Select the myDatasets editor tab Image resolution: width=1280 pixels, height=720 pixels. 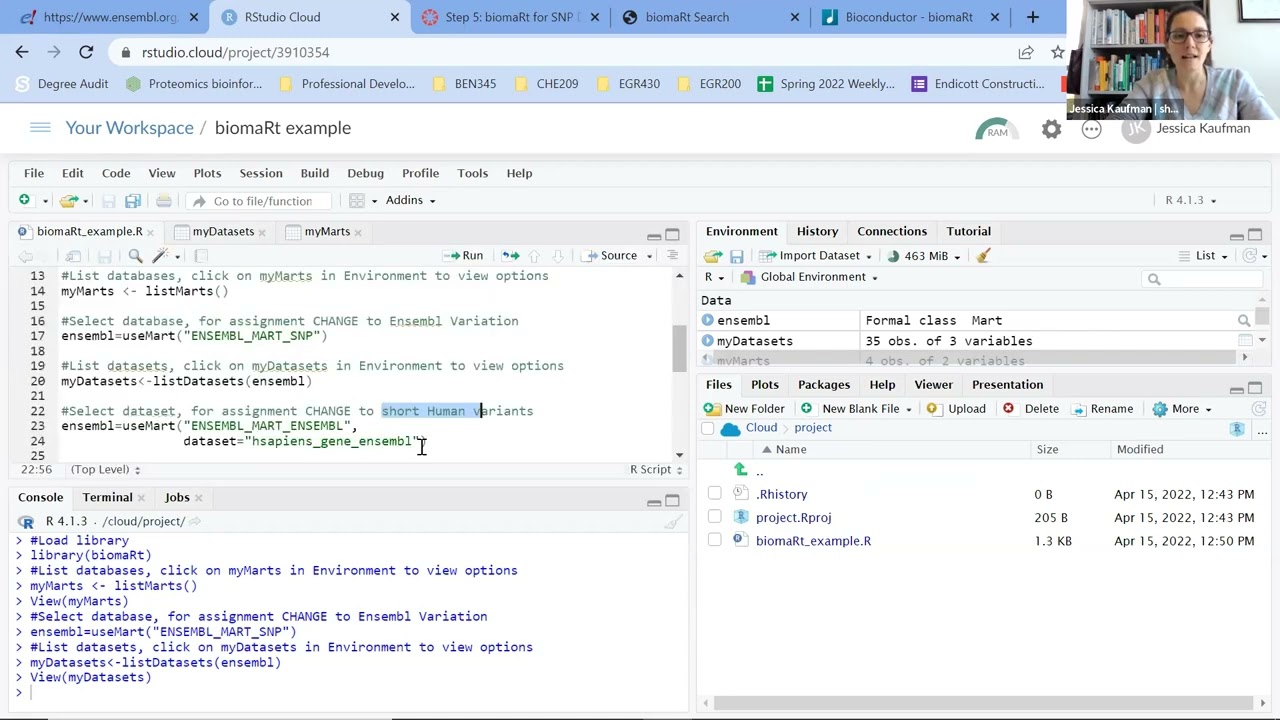pyautogui.click(x=223, y=231)
